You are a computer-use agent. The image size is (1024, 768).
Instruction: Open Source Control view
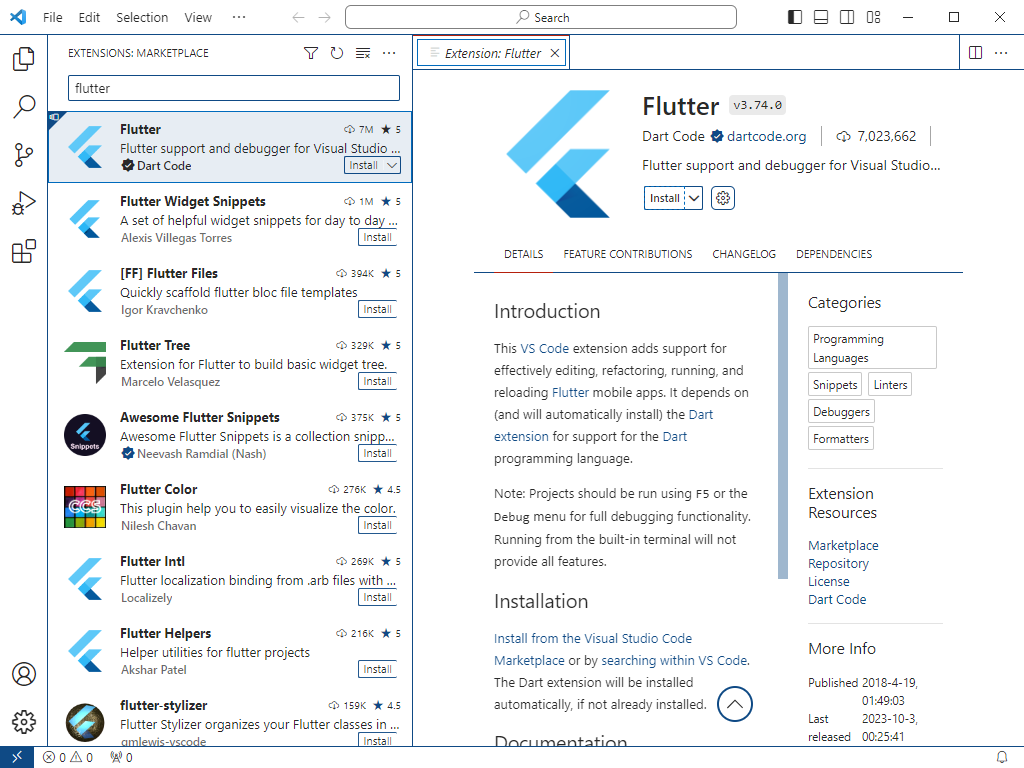click(24, 155)
